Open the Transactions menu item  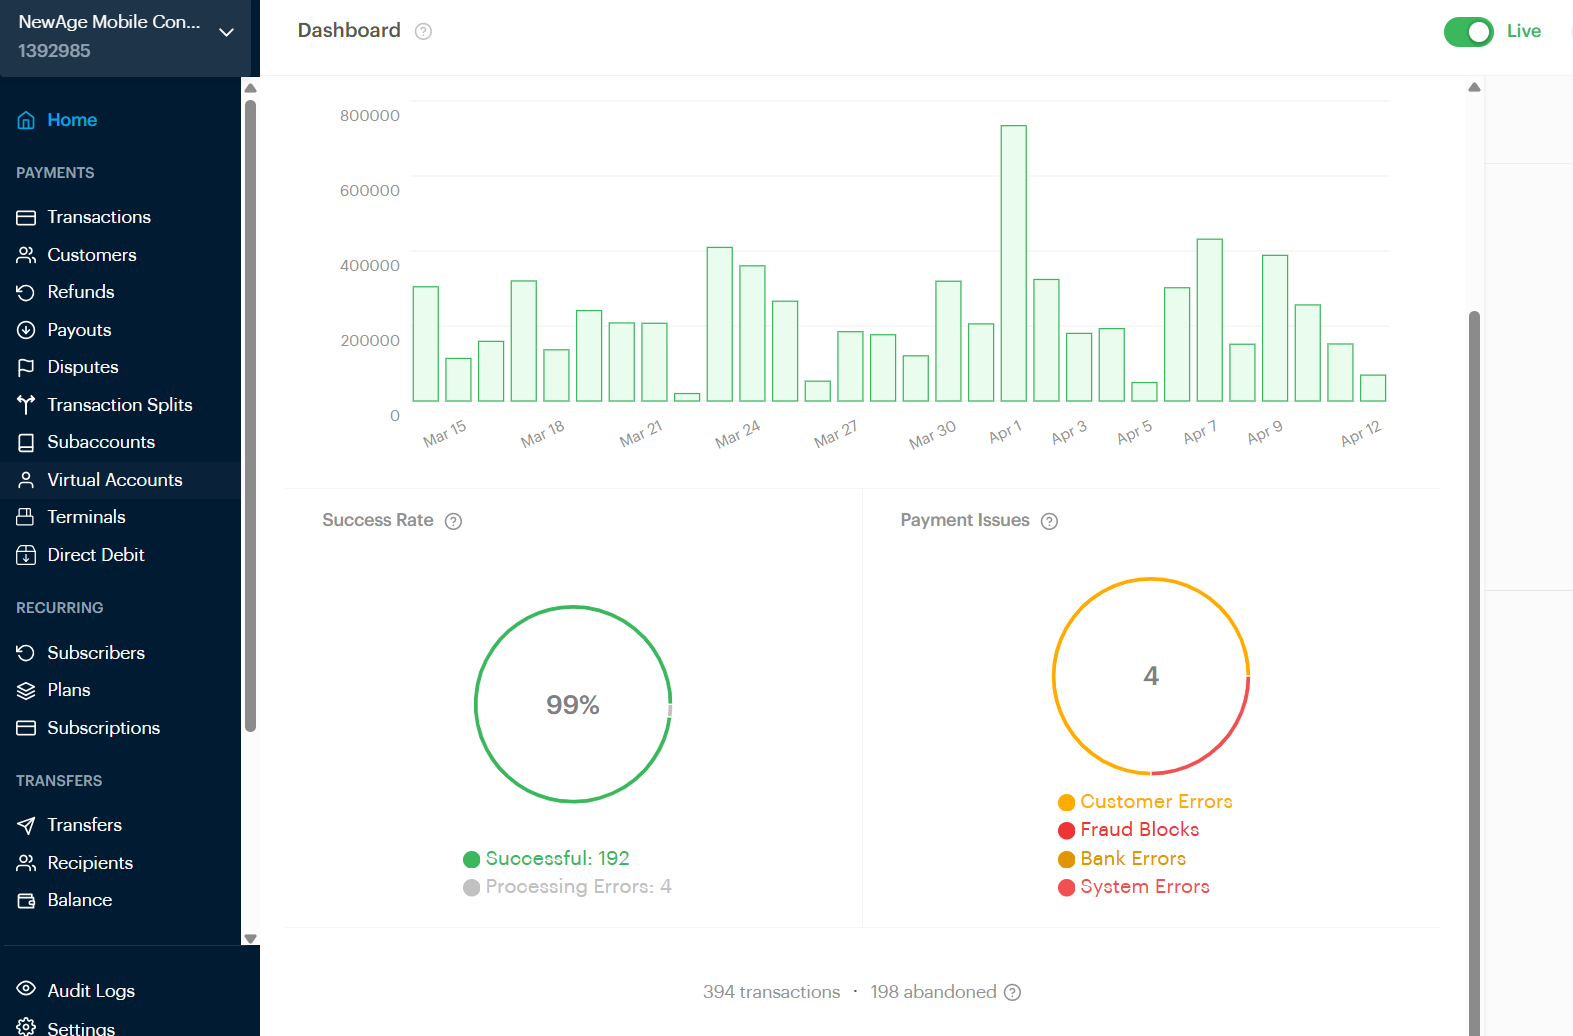[98, 217]
